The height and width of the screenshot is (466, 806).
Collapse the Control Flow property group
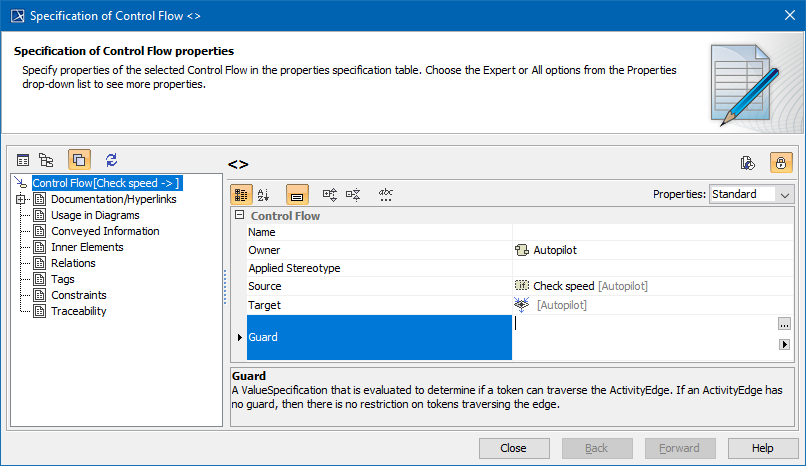(239, 216)
